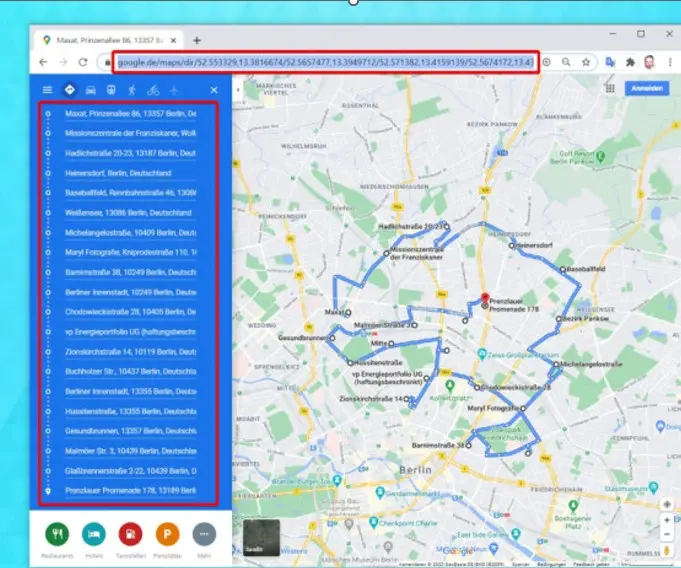Select the Barnimstraße 38 stop
Viewport: 681px width, 568px height.
point(130,272)
